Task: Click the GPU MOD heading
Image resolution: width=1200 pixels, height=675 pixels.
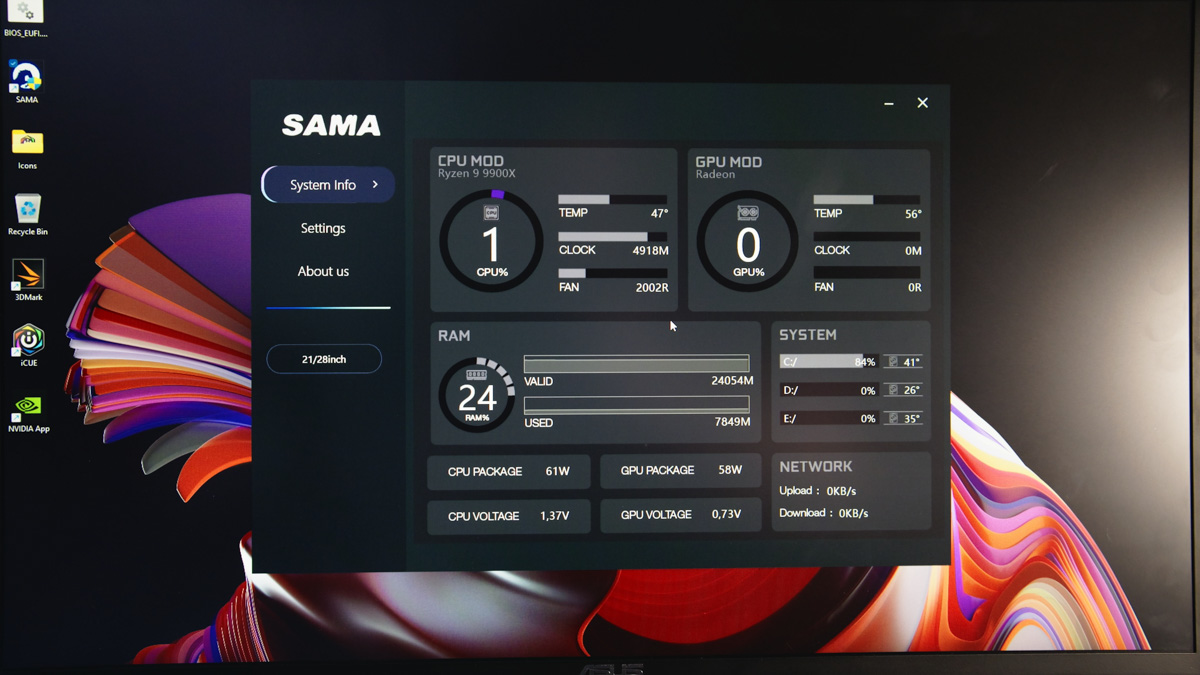Action: 728,162
